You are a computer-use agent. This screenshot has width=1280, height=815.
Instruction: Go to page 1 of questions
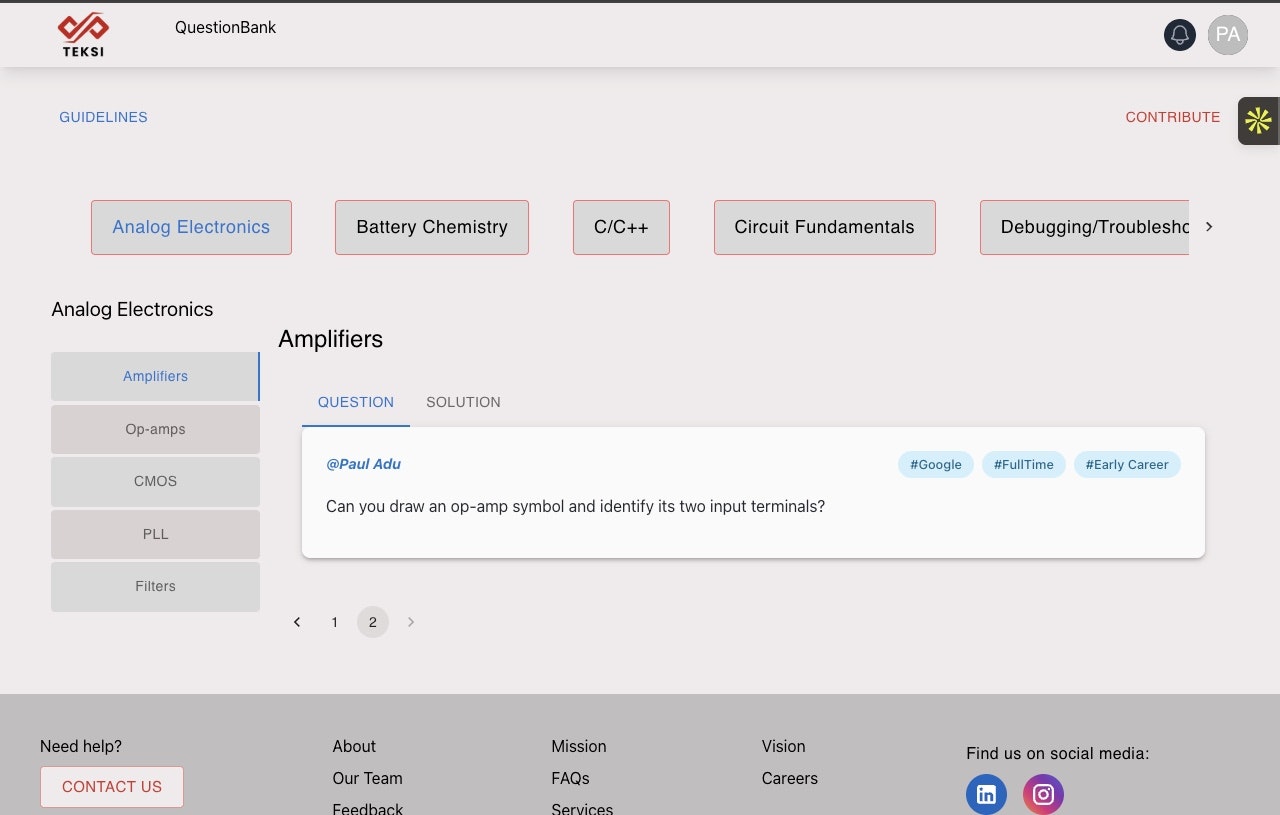click(335, 622)
